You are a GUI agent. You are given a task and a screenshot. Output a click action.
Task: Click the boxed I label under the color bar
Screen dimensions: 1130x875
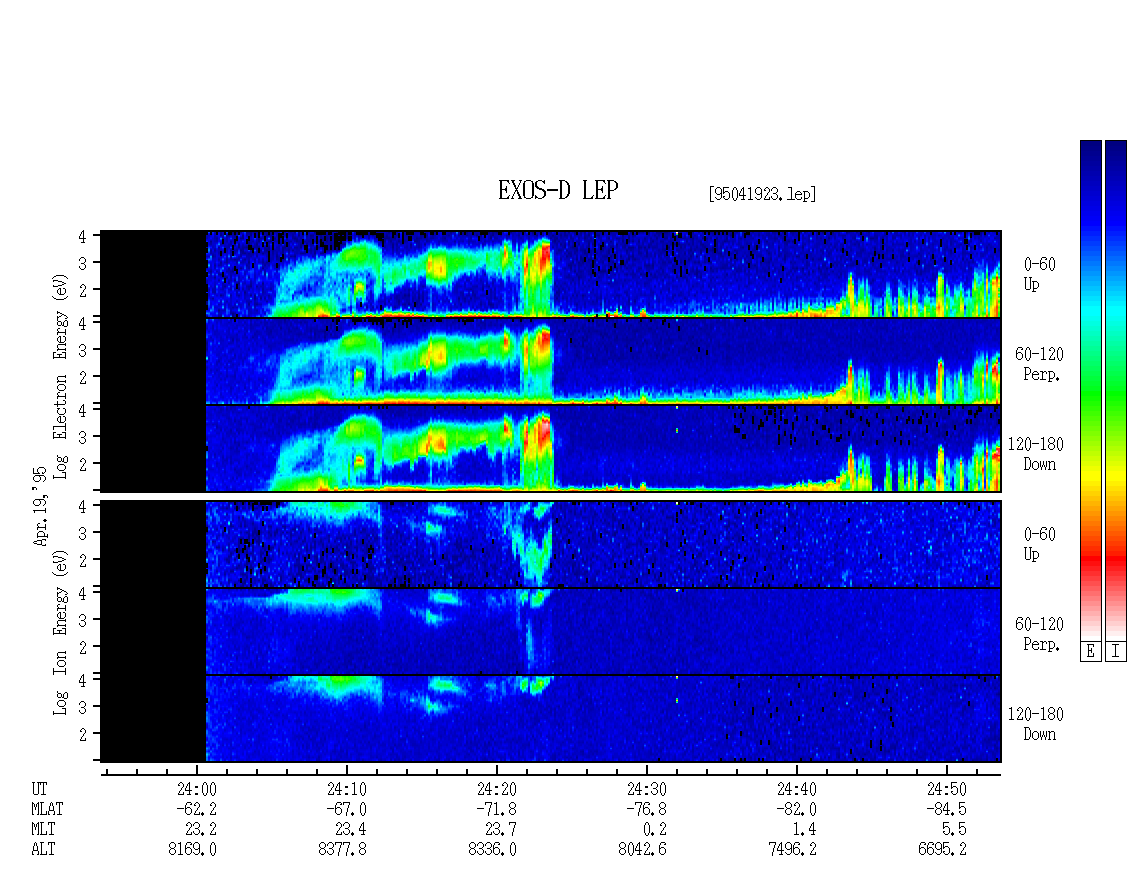click(1116, 651)
